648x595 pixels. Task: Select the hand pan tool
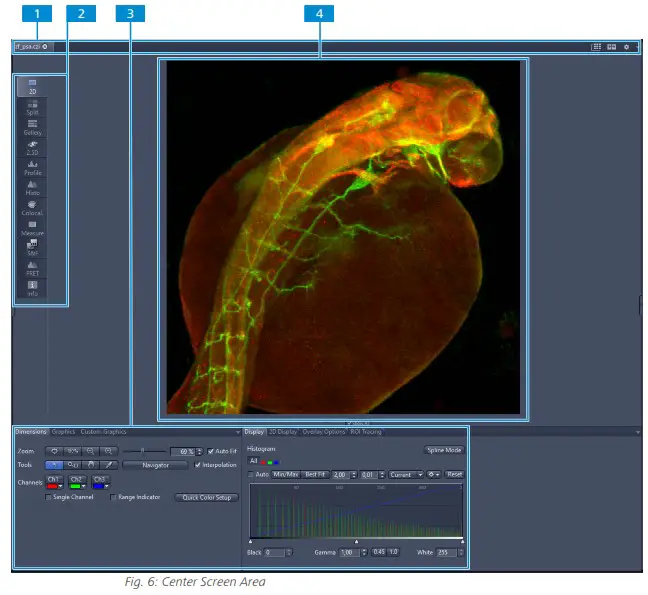(x=91, y=465)
